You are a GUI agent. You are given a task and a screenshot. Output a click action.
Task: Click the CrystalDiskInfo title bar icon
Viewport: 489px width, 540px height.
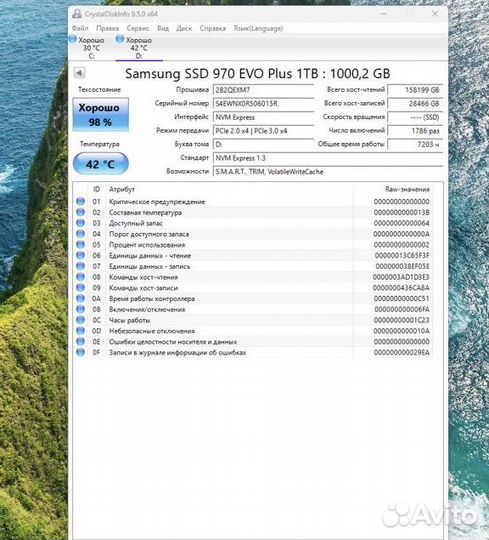coord(77,14)
